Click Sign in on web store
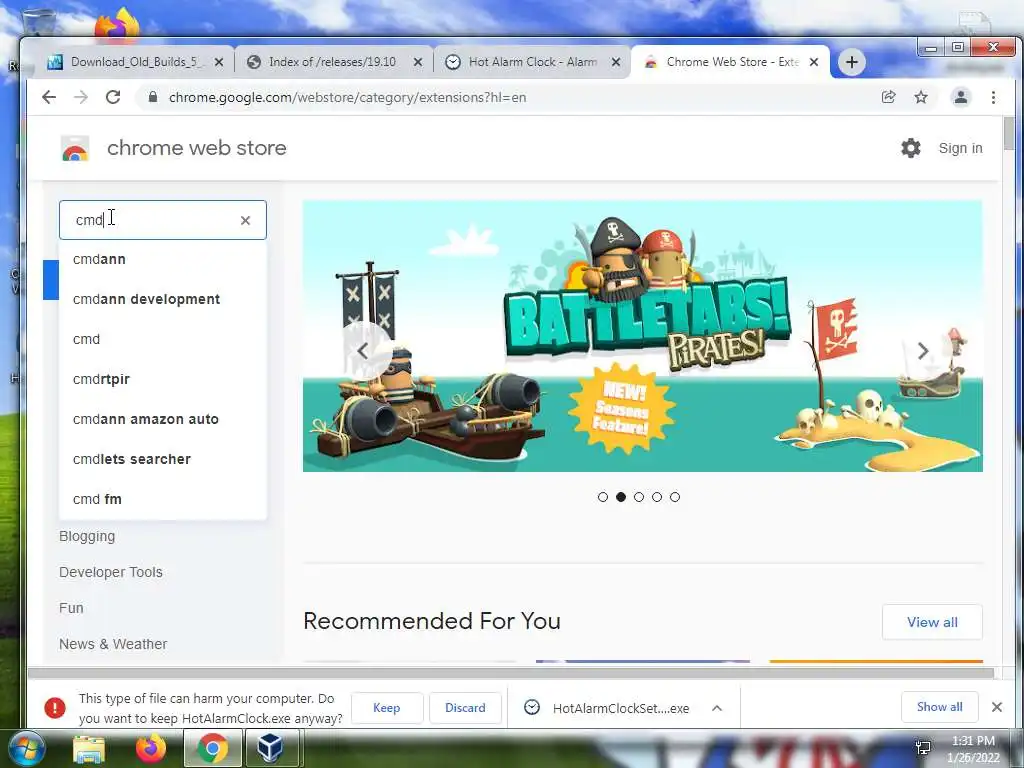Image resolution: width=1024 pixels, height=768 pixels. click(960, 148)
